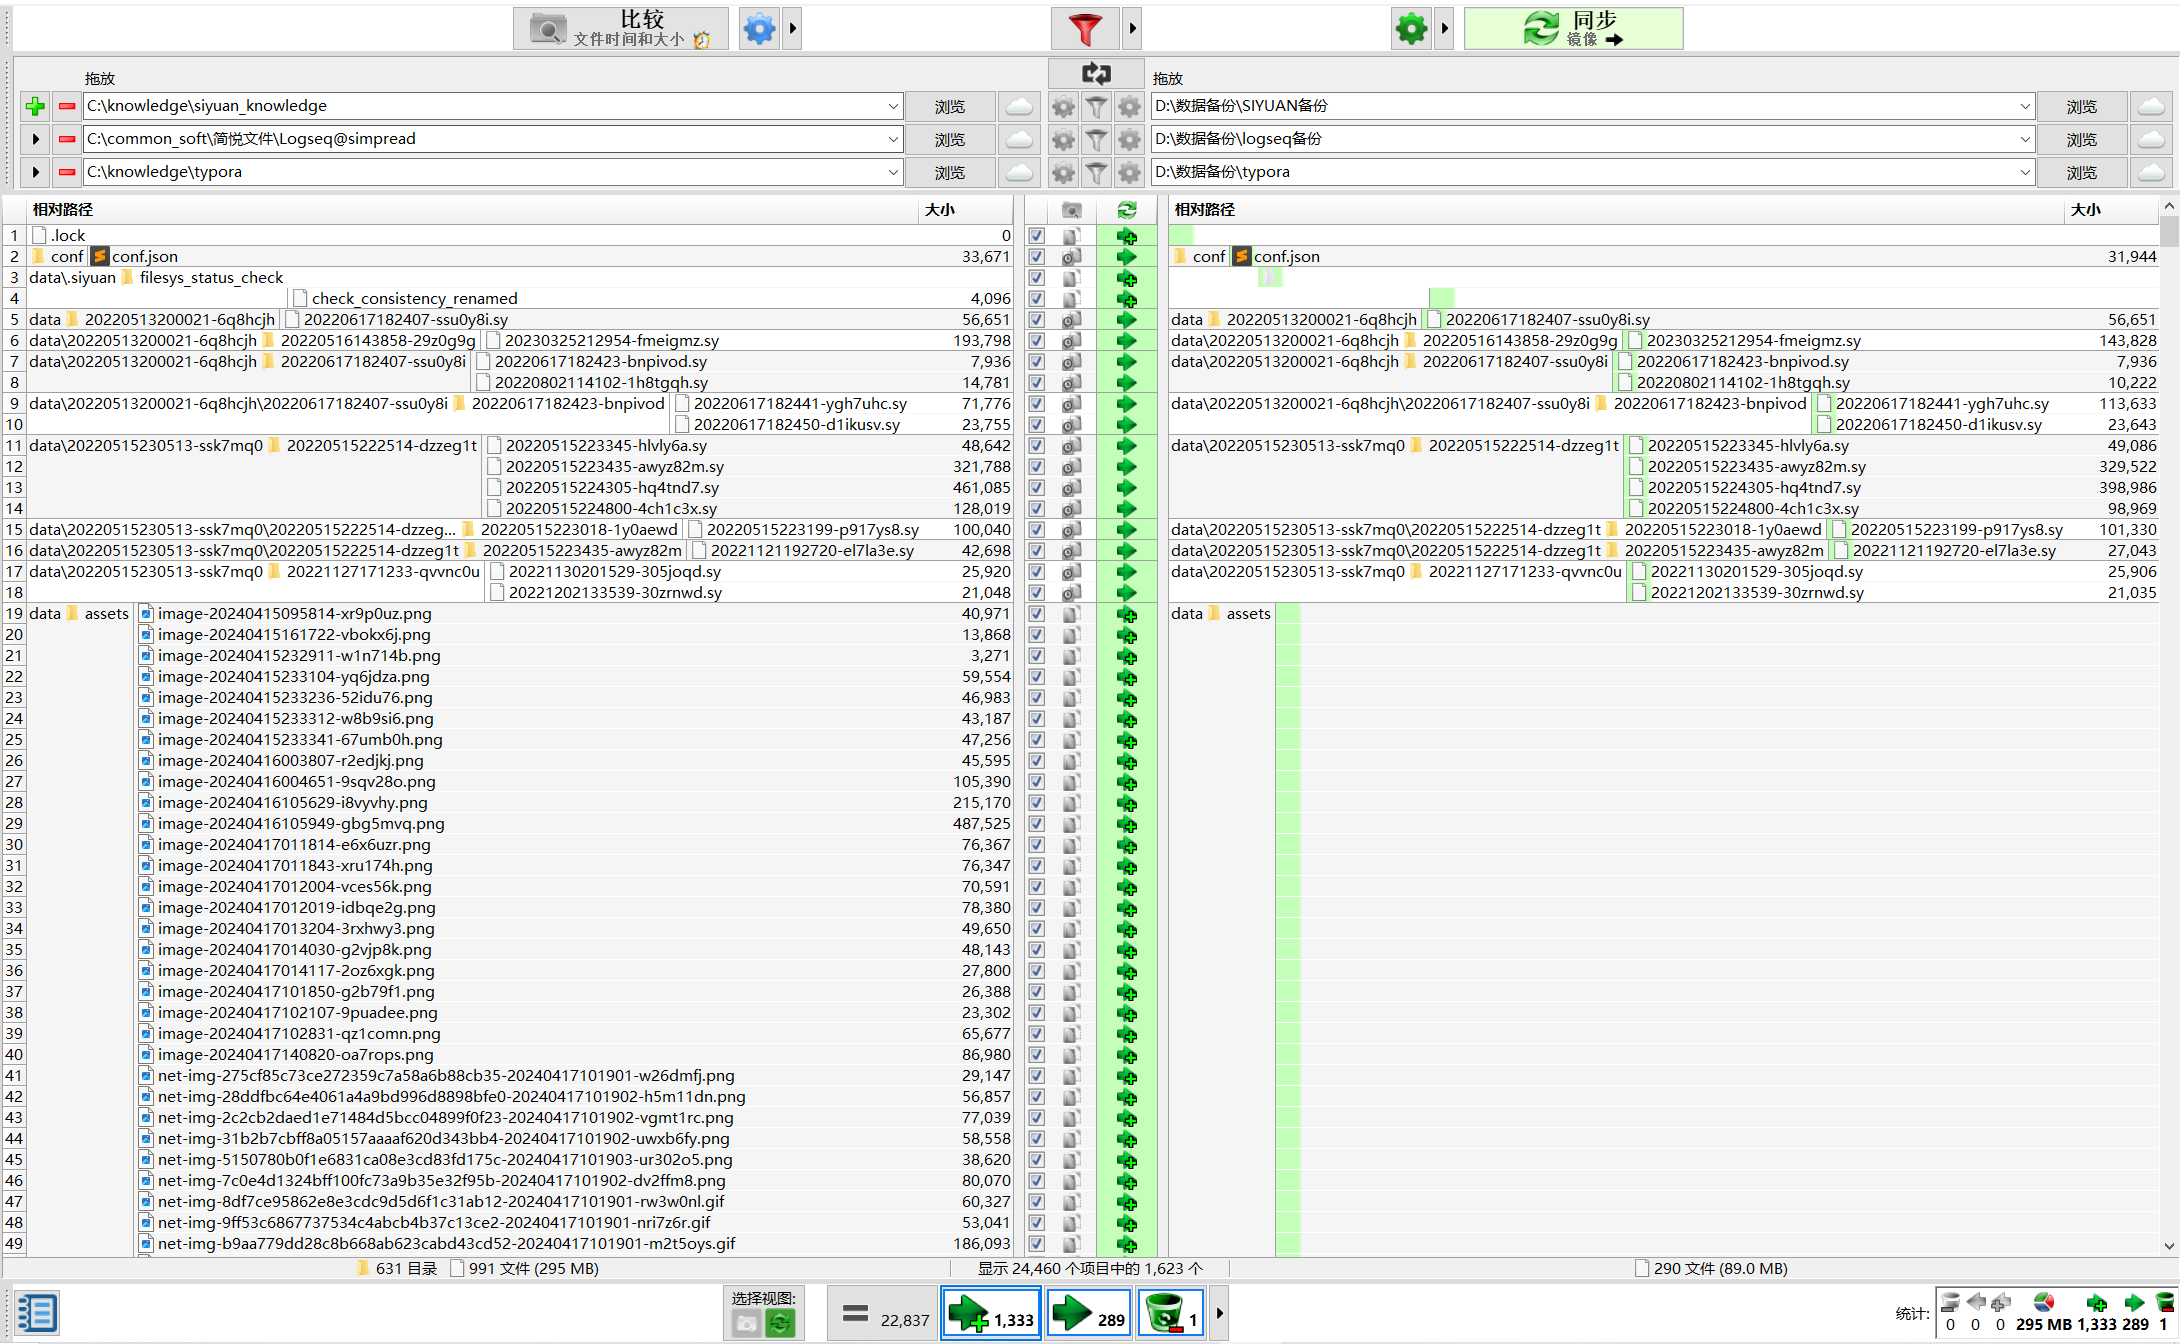Sort left pane by 大小 column

(966, 210)
